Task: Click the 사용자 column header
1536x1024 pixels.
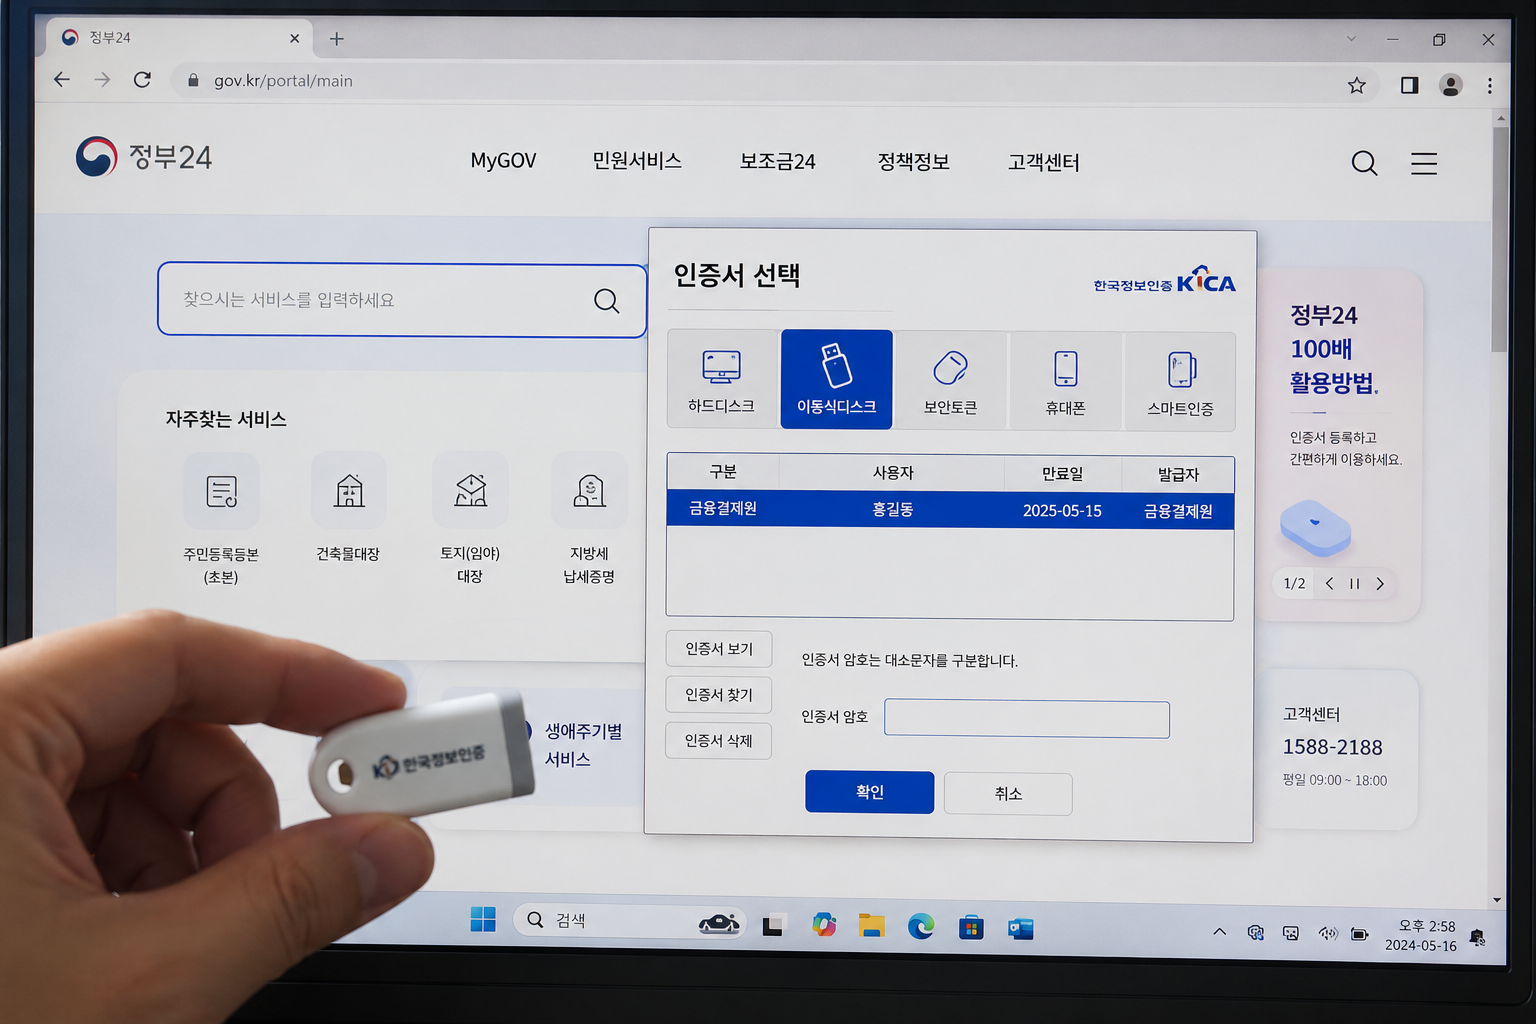Action: click(x=892, y=473)
